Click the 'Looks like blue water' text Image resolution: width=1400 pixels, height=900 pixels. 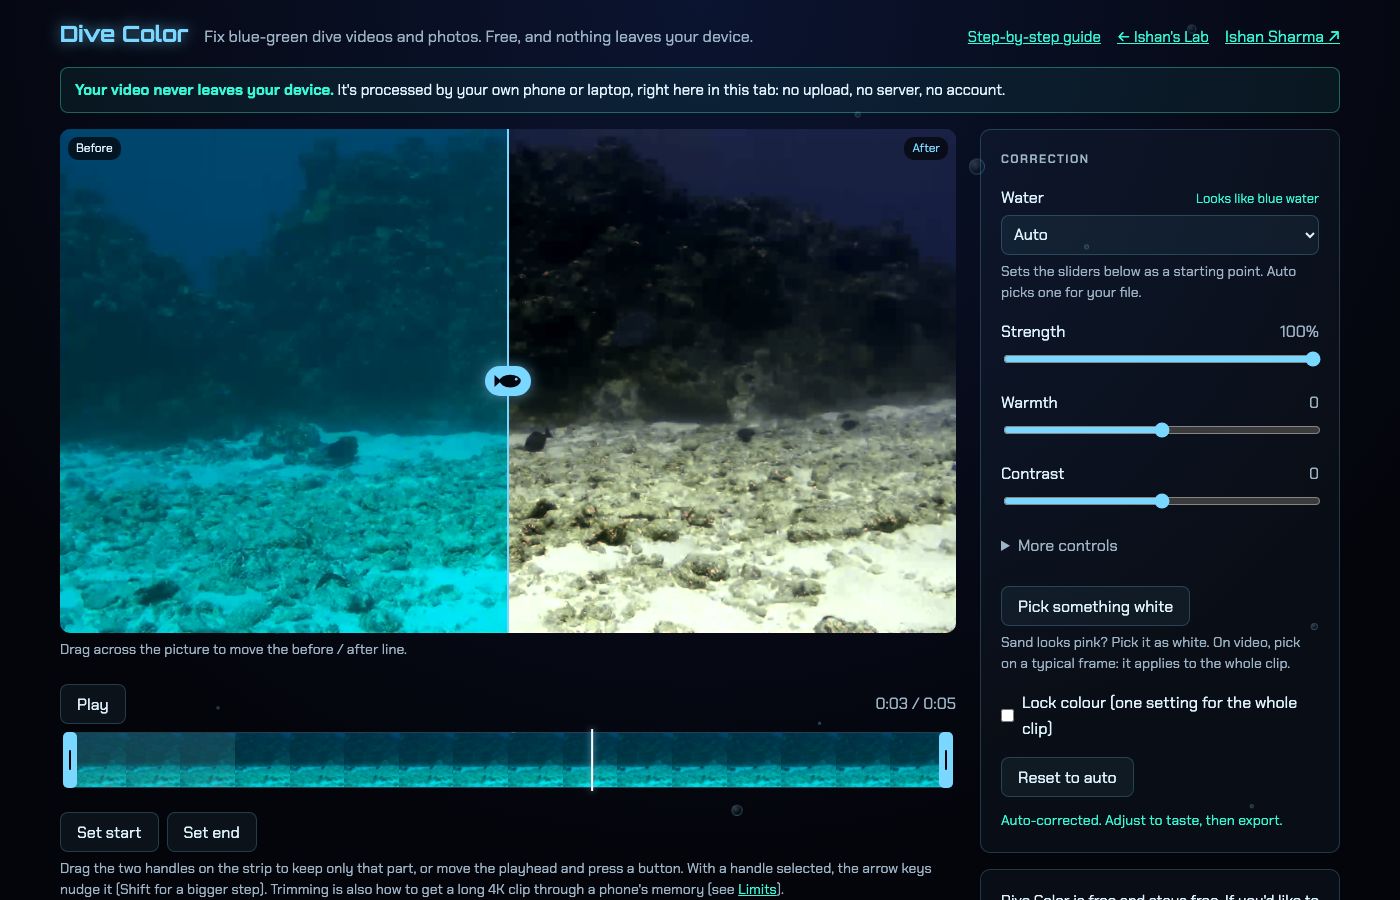1257,198
